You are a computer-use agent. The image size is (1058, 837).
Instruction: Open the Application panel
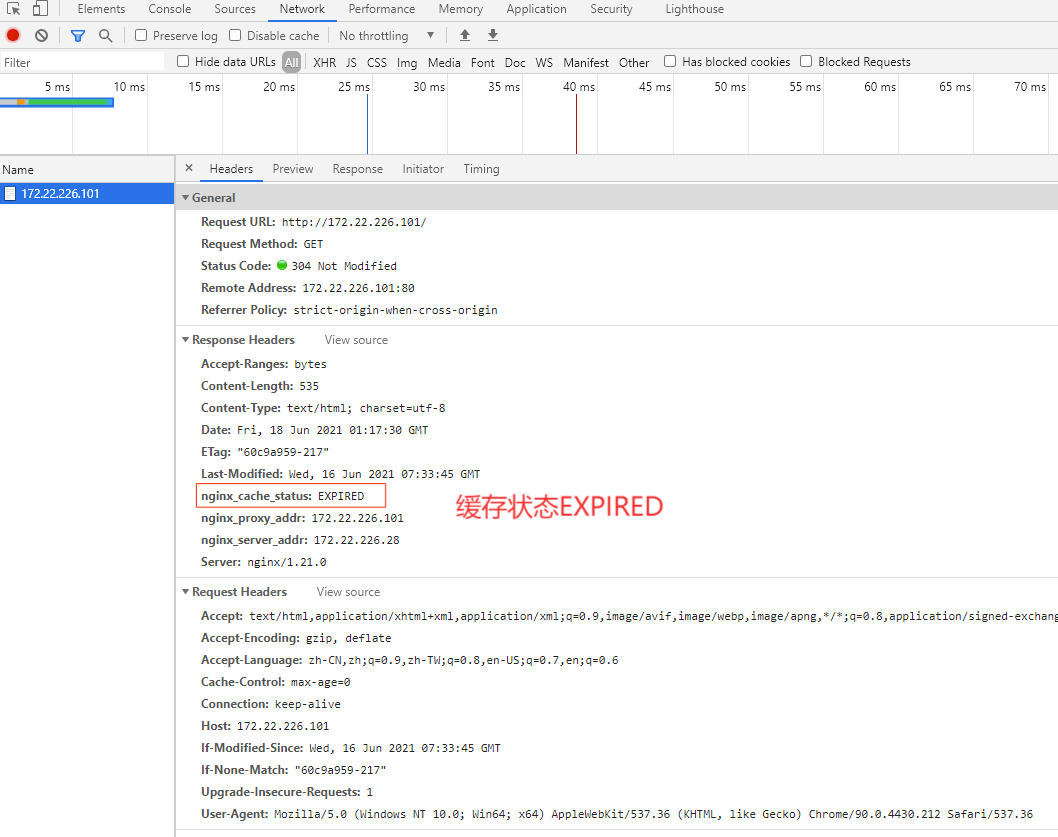tap(536, 9)
